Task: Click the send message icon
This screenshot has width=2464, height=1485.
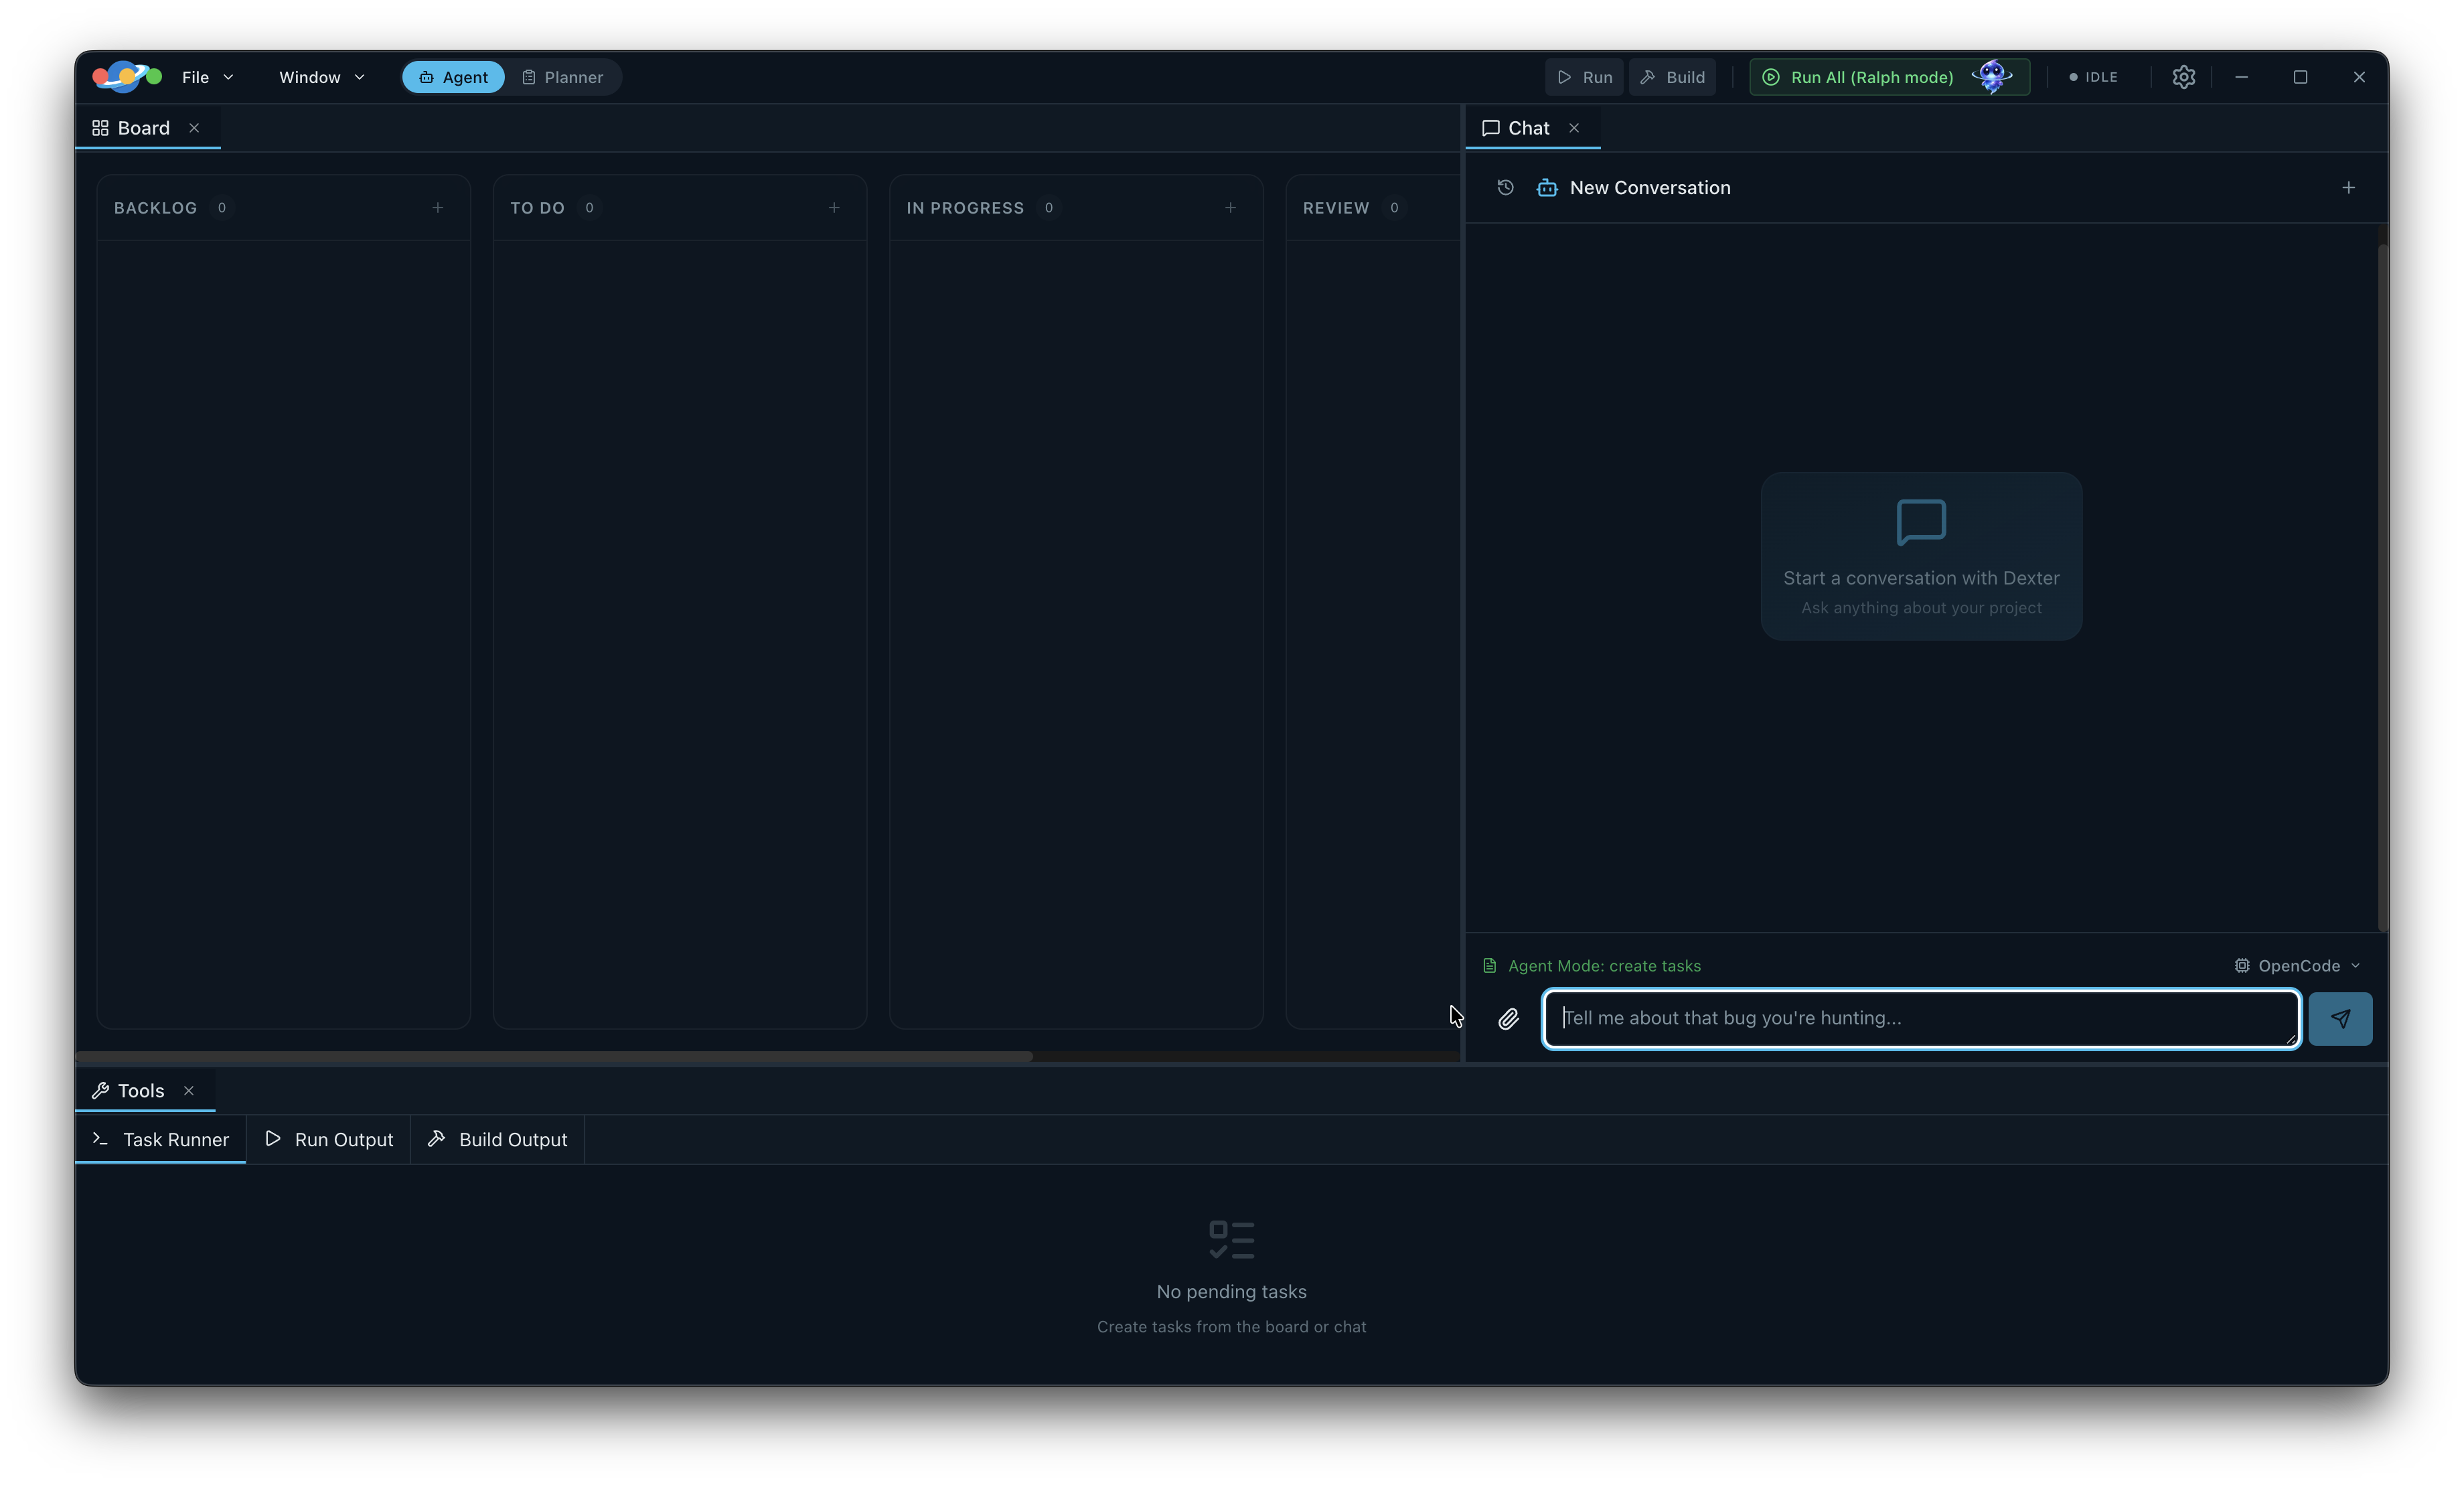Action: click(2341, 1018)
